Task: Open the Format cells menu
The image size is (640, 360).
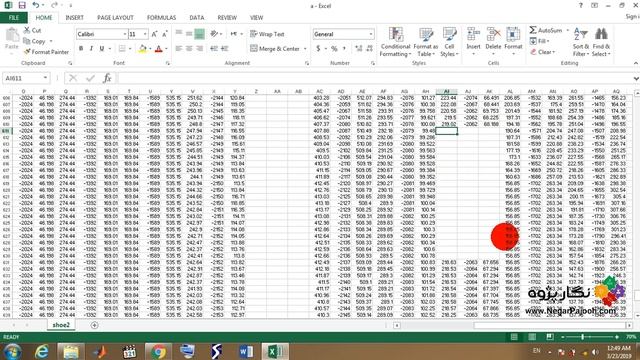Action: [x=513, y=41]
